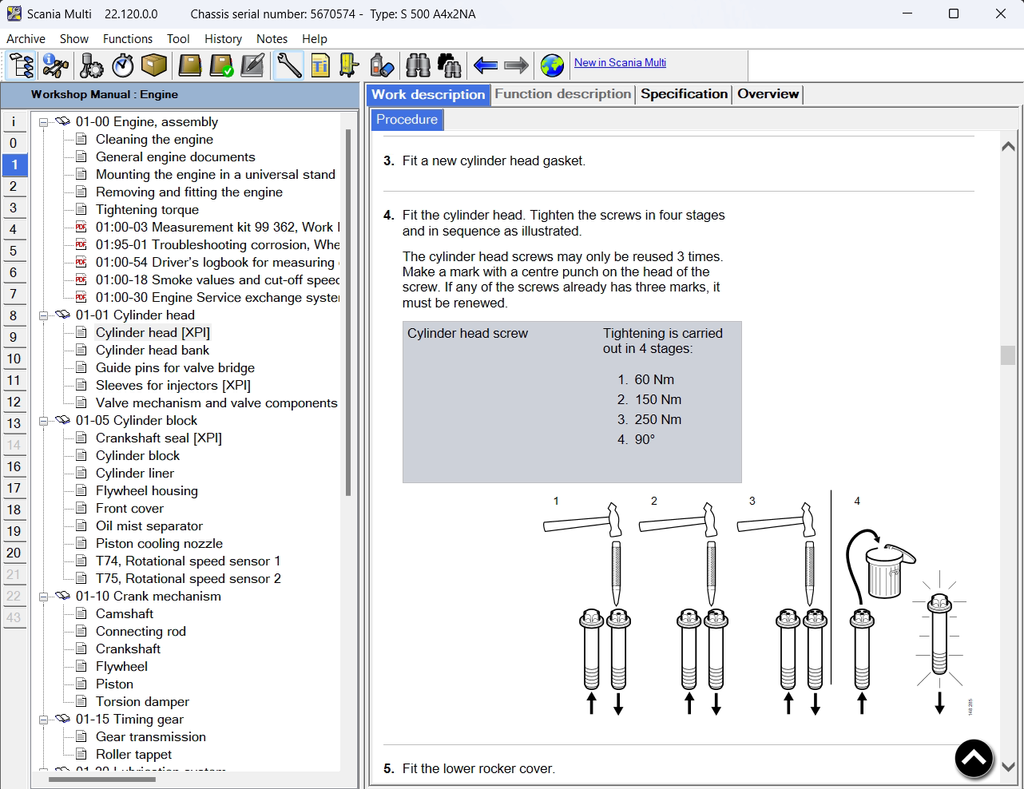The image size is (1024, 789).
Task: Open the Cylinder liner document
Action: [x=134, y=473]
